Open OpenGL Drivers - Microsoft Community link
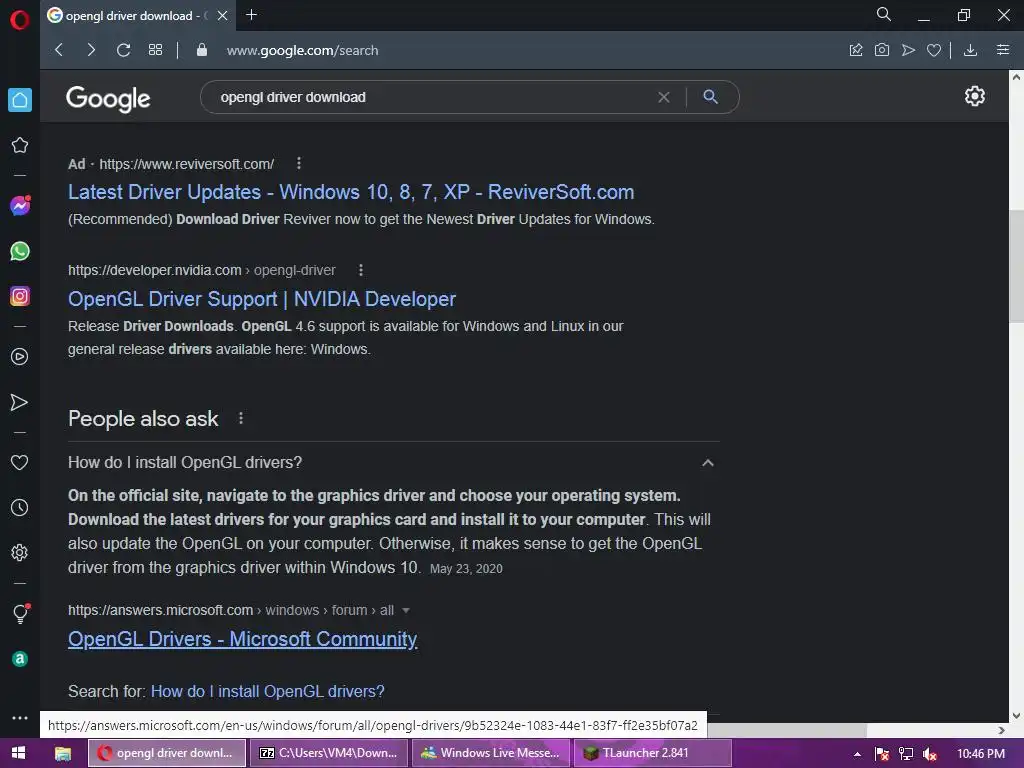1024x768 pixels. point(242,639)
